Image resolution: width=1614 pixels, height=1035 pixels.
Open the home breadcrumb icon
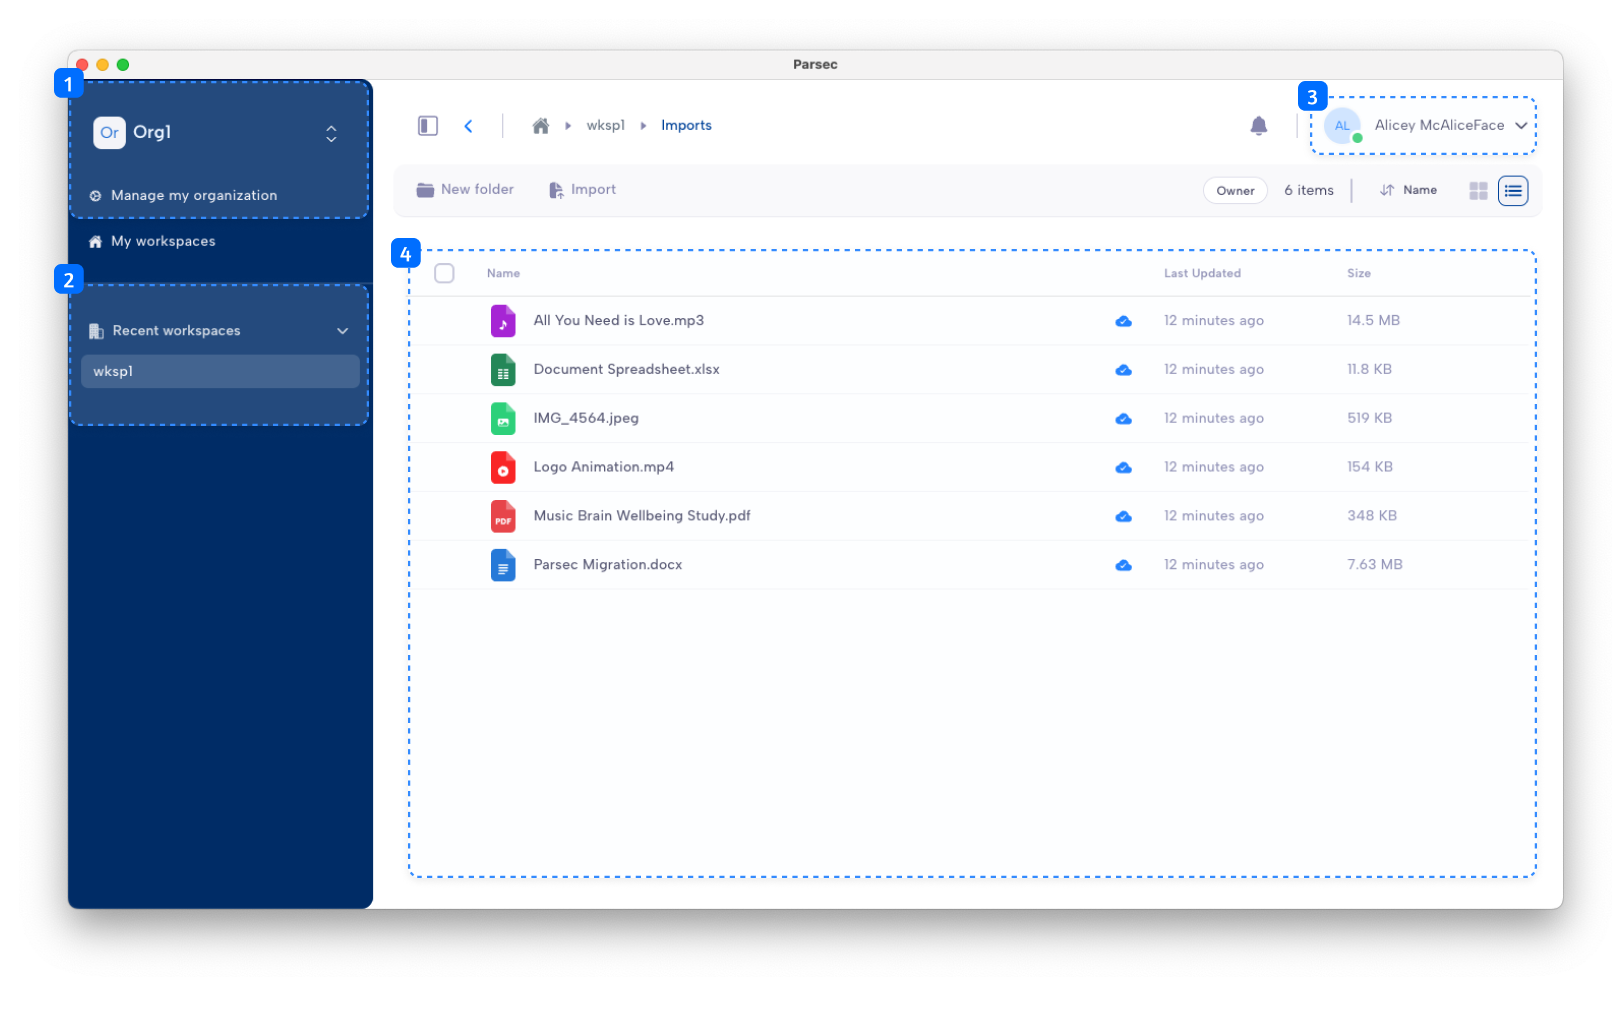coord(541,126)
